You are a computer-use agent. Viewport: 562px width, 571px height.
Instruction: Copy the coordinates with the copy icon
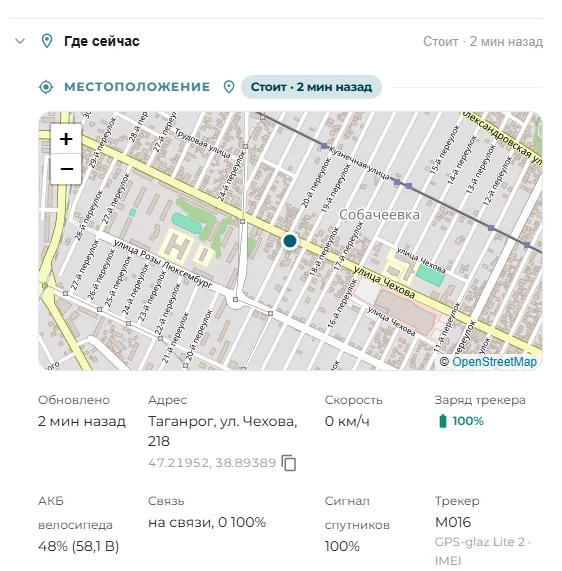pos(289,463)
